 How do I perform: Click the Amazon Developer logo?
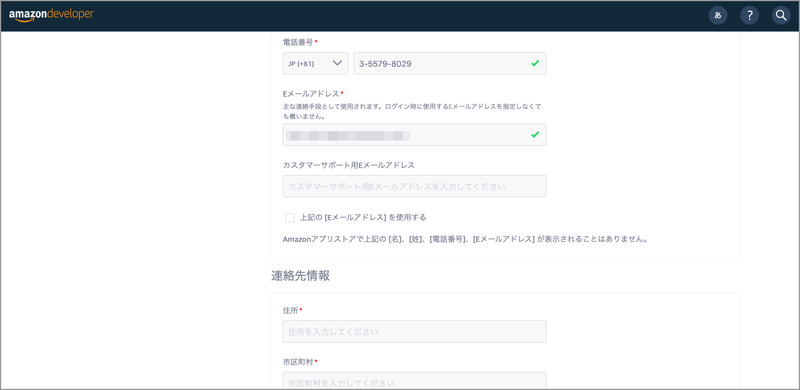51,15
